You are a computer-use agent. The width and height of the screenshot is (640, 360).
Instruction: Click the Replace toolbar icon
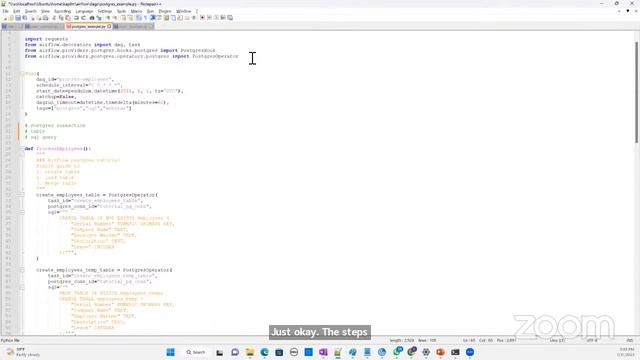pyautogui.click(x=99, y=18)
